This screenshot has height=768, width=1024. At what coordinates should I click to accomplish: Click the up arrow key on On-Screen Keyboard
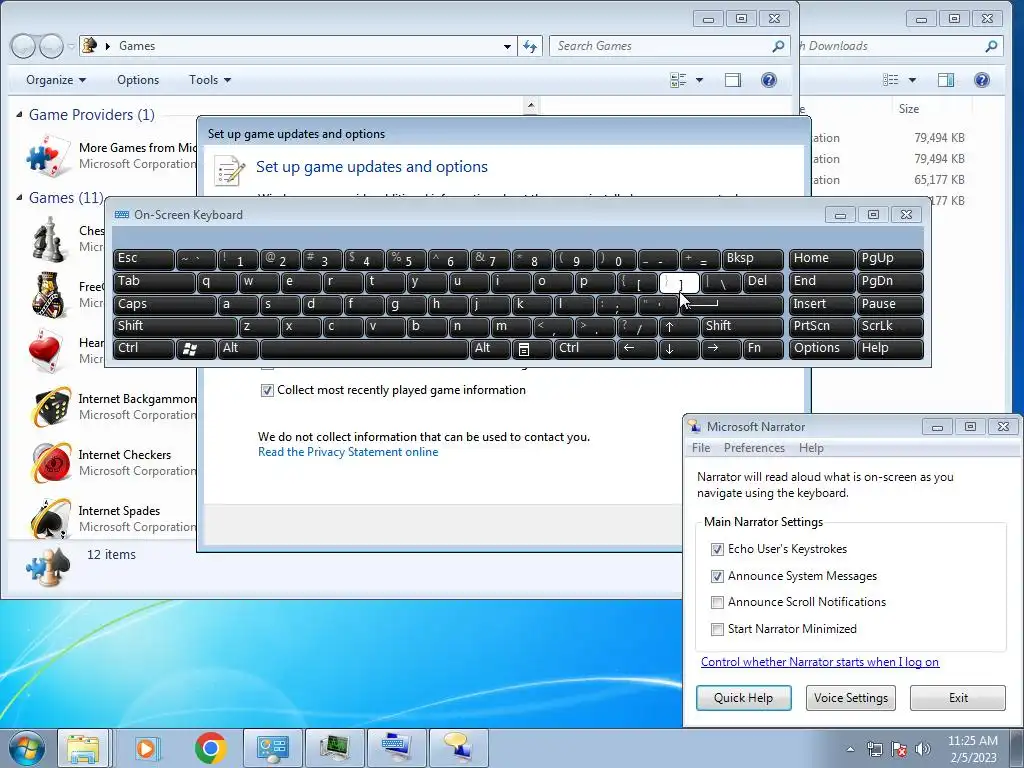[x=678, y=326]
